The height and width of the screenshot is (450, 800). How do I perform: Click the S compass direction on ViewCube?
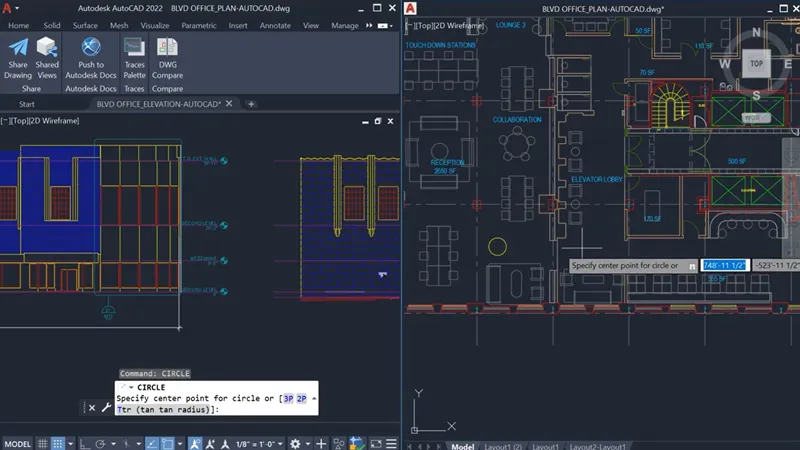tap(756, 95)
